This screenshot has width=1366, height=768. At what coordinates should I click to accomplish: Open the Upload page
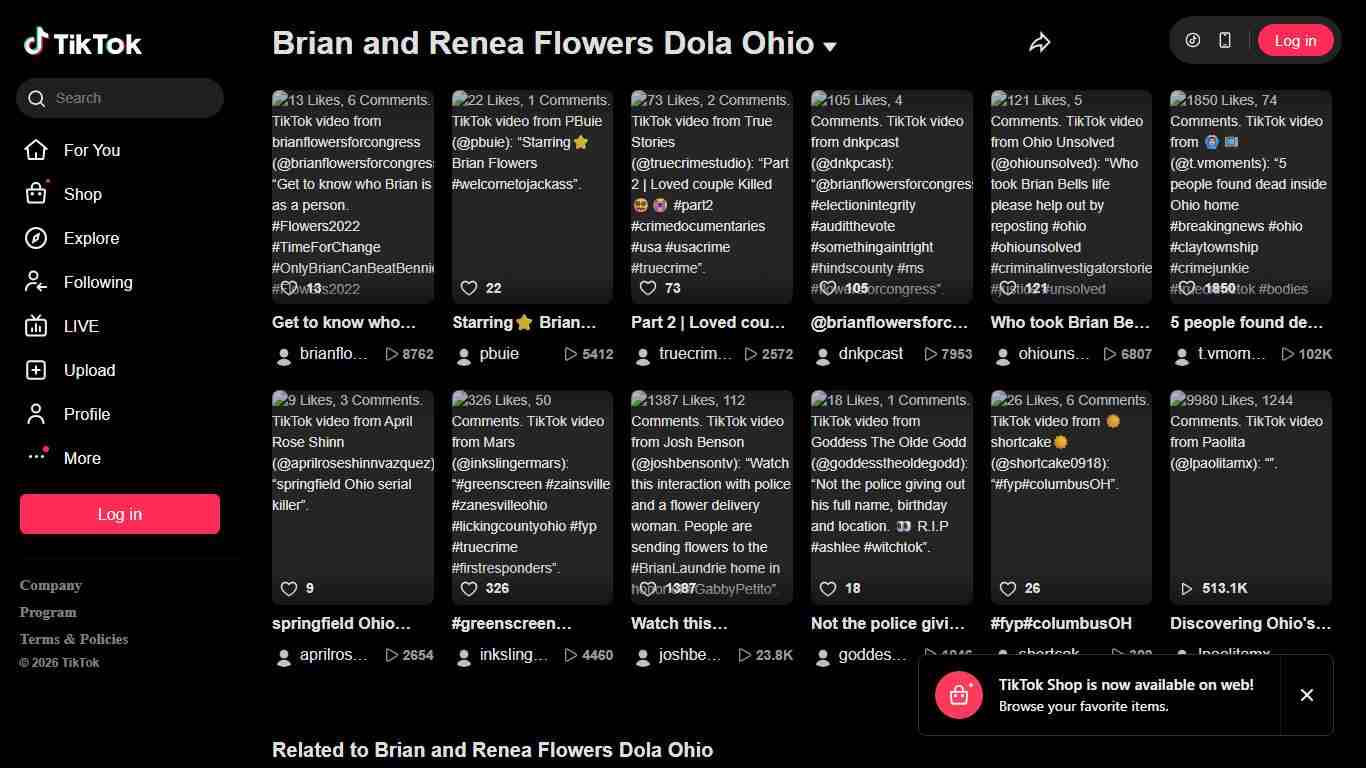(89, 370)
